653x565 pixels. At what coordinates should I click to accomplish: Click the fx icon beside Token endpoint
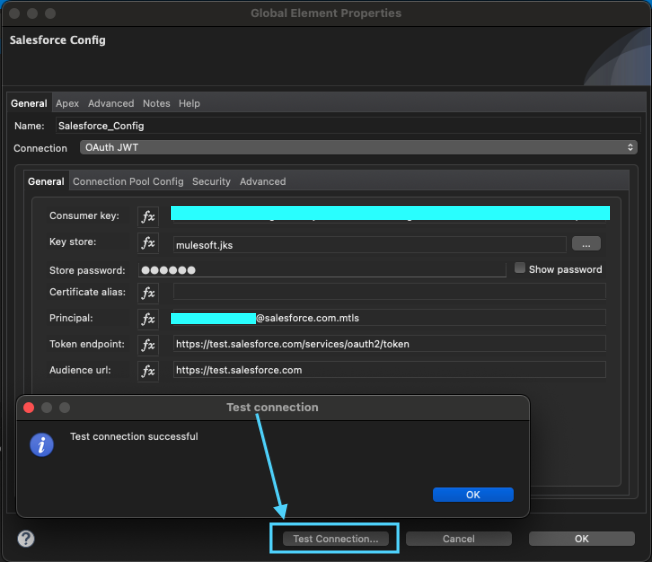(x=148, y=345)
